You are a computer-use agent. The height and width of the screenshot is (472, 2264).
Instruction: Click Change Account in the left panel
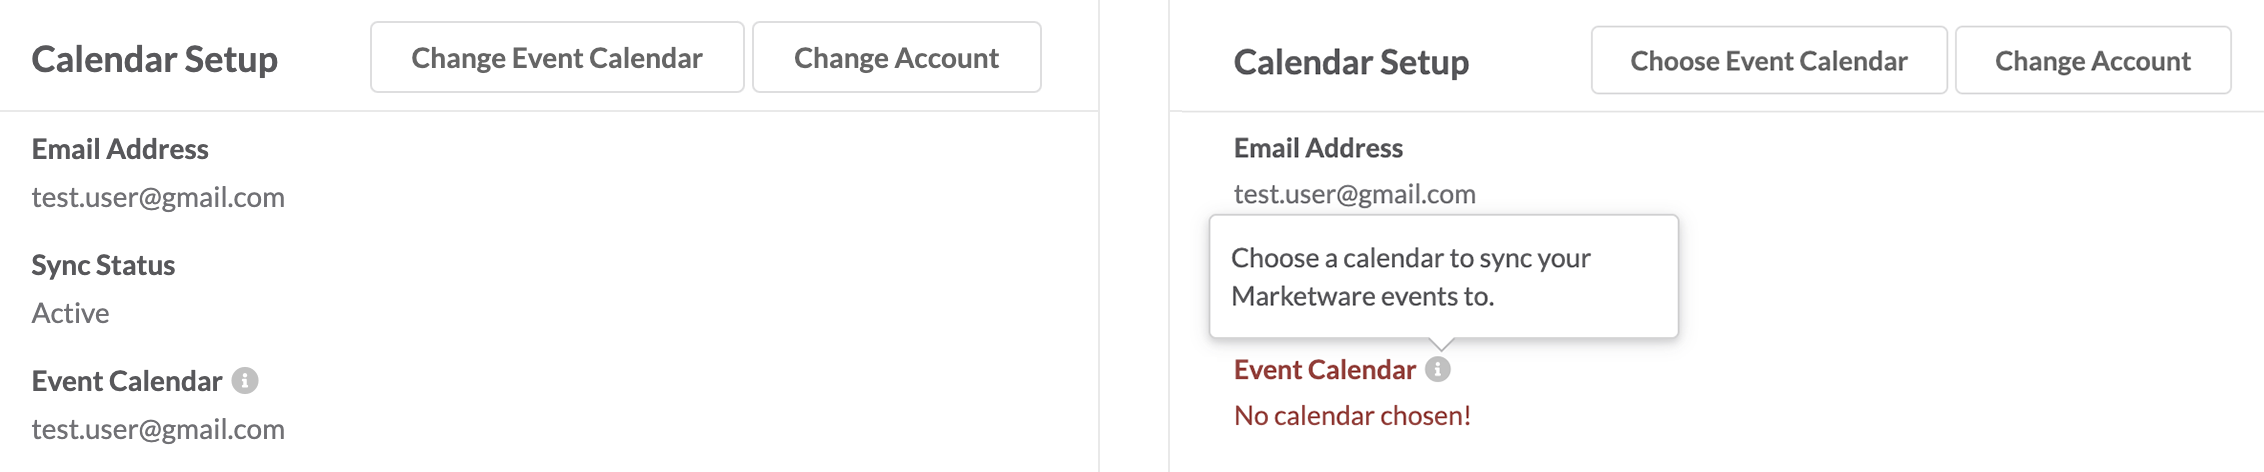click(896, 58)
